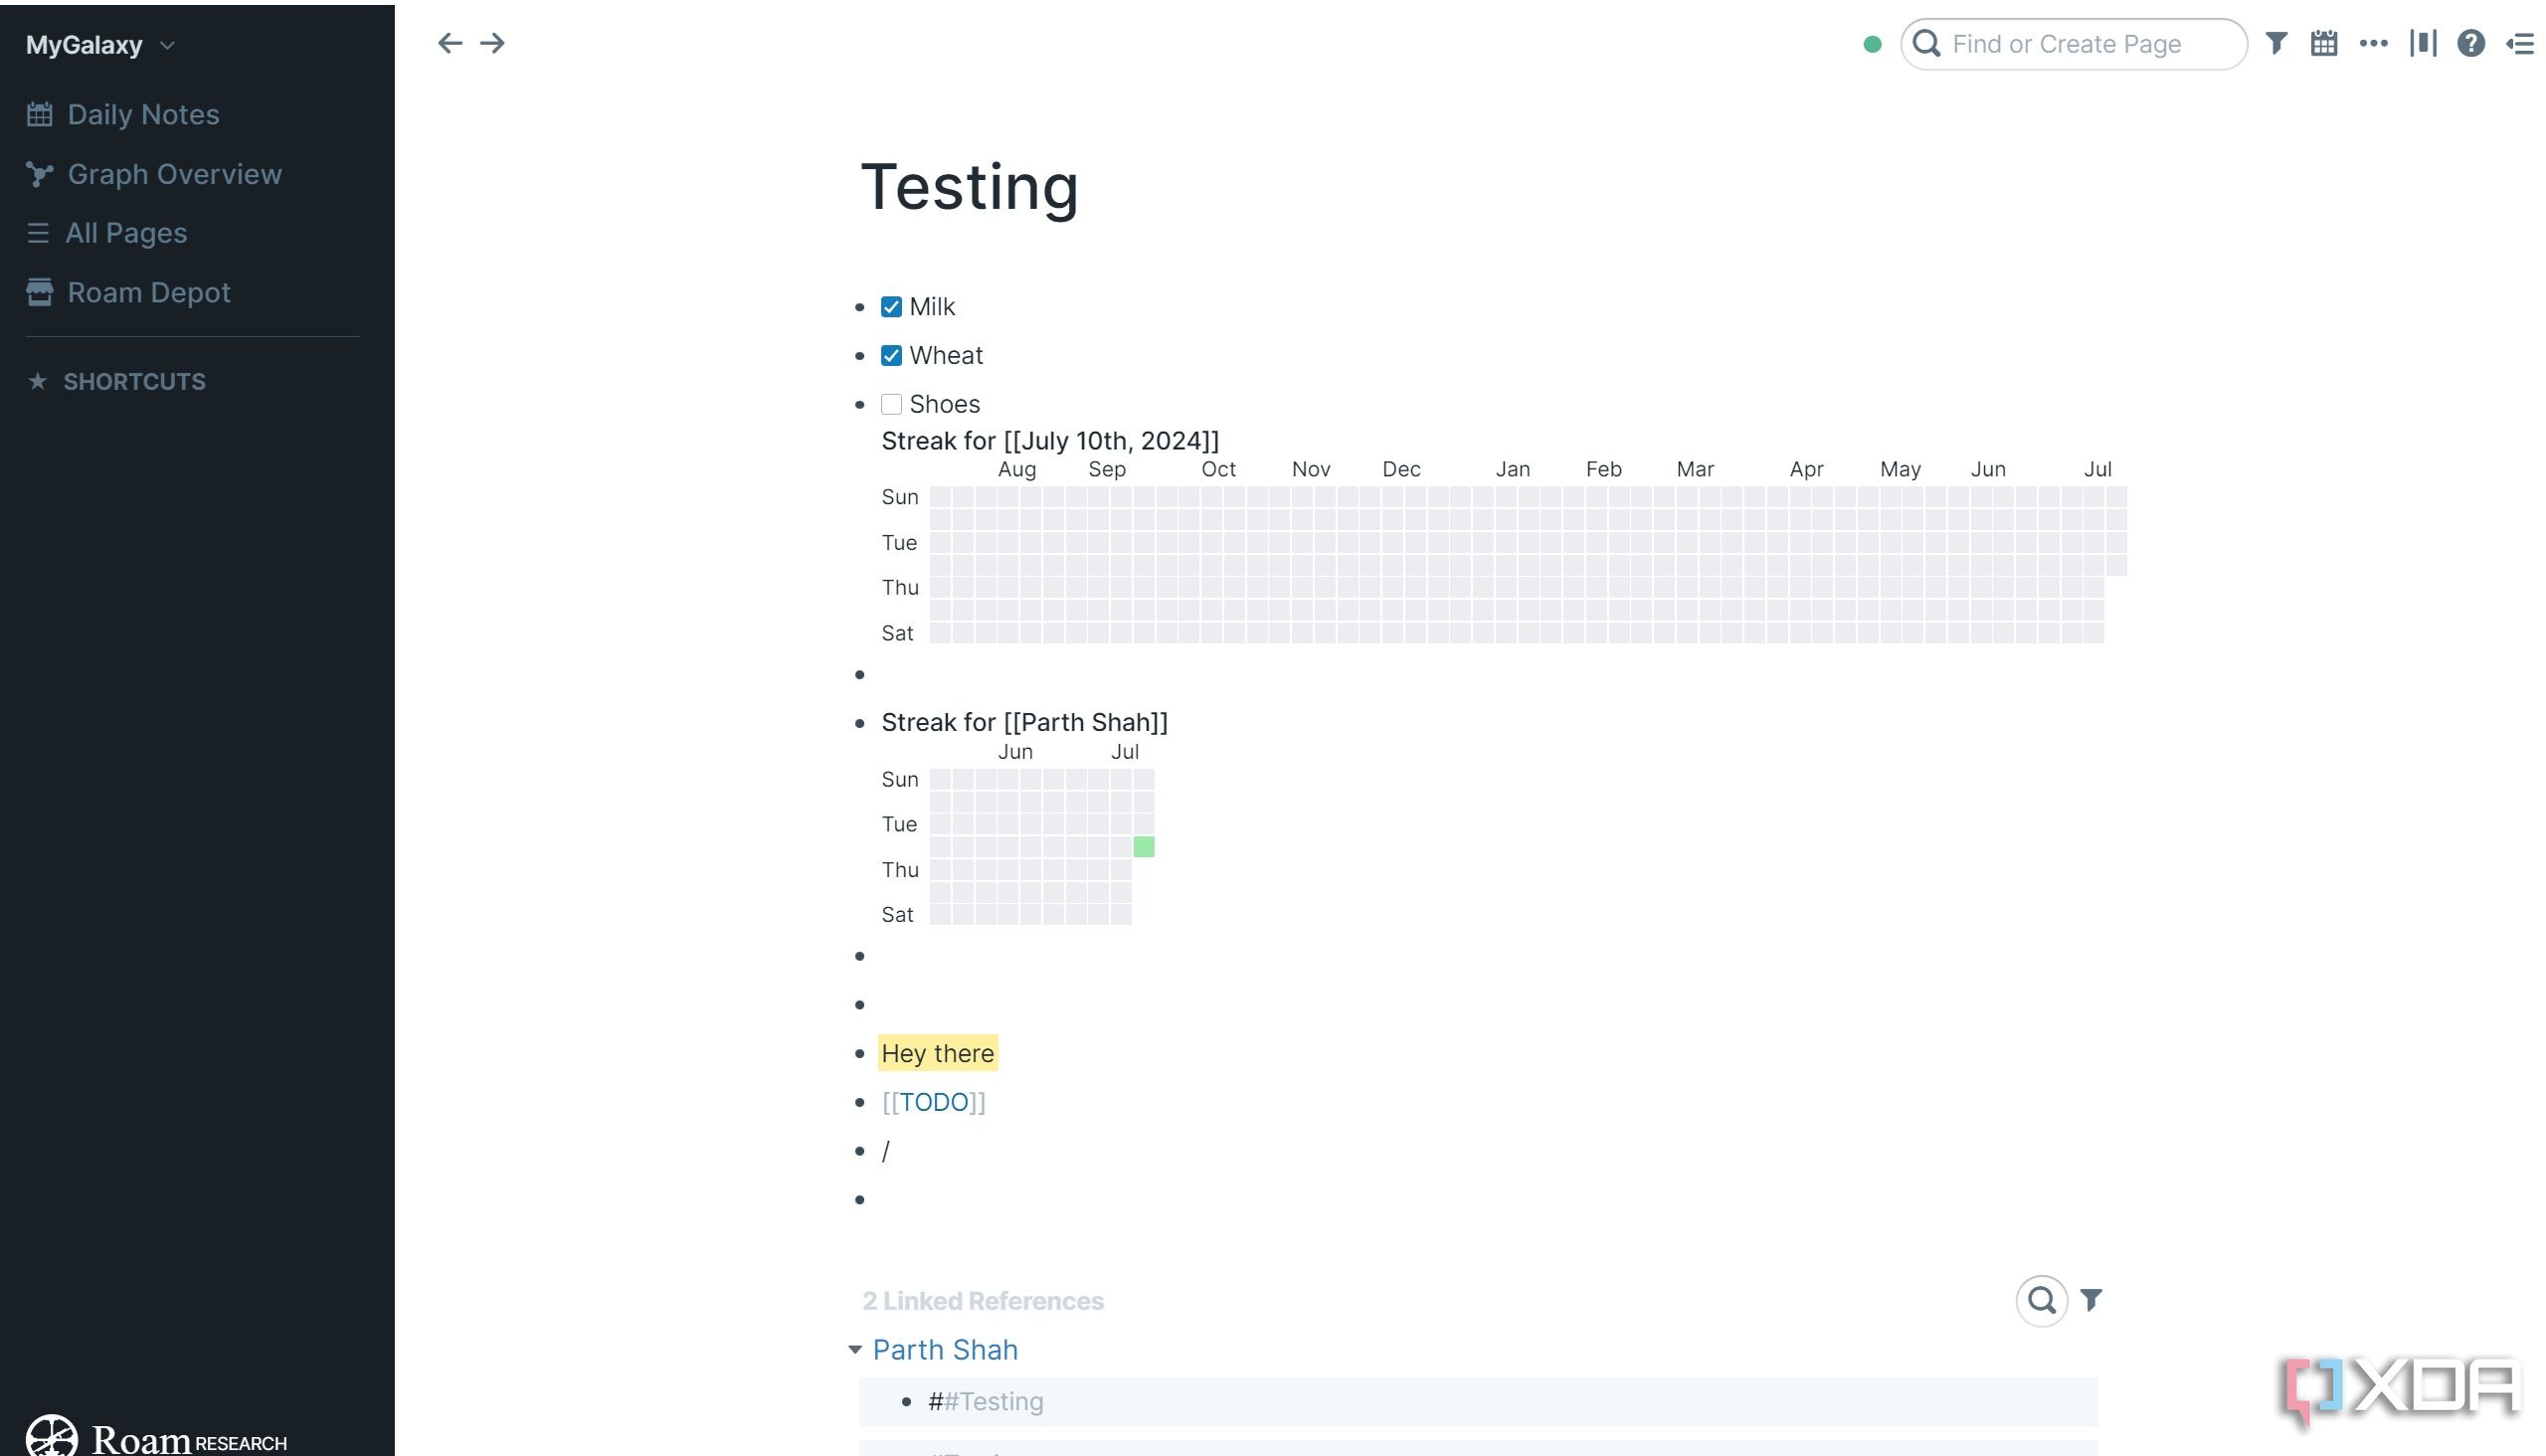The height and width of the screenshot is (1456, 2546).
Task: Open All Pages from sidebar
Action: pyautogui.click(x=124, y=233)
